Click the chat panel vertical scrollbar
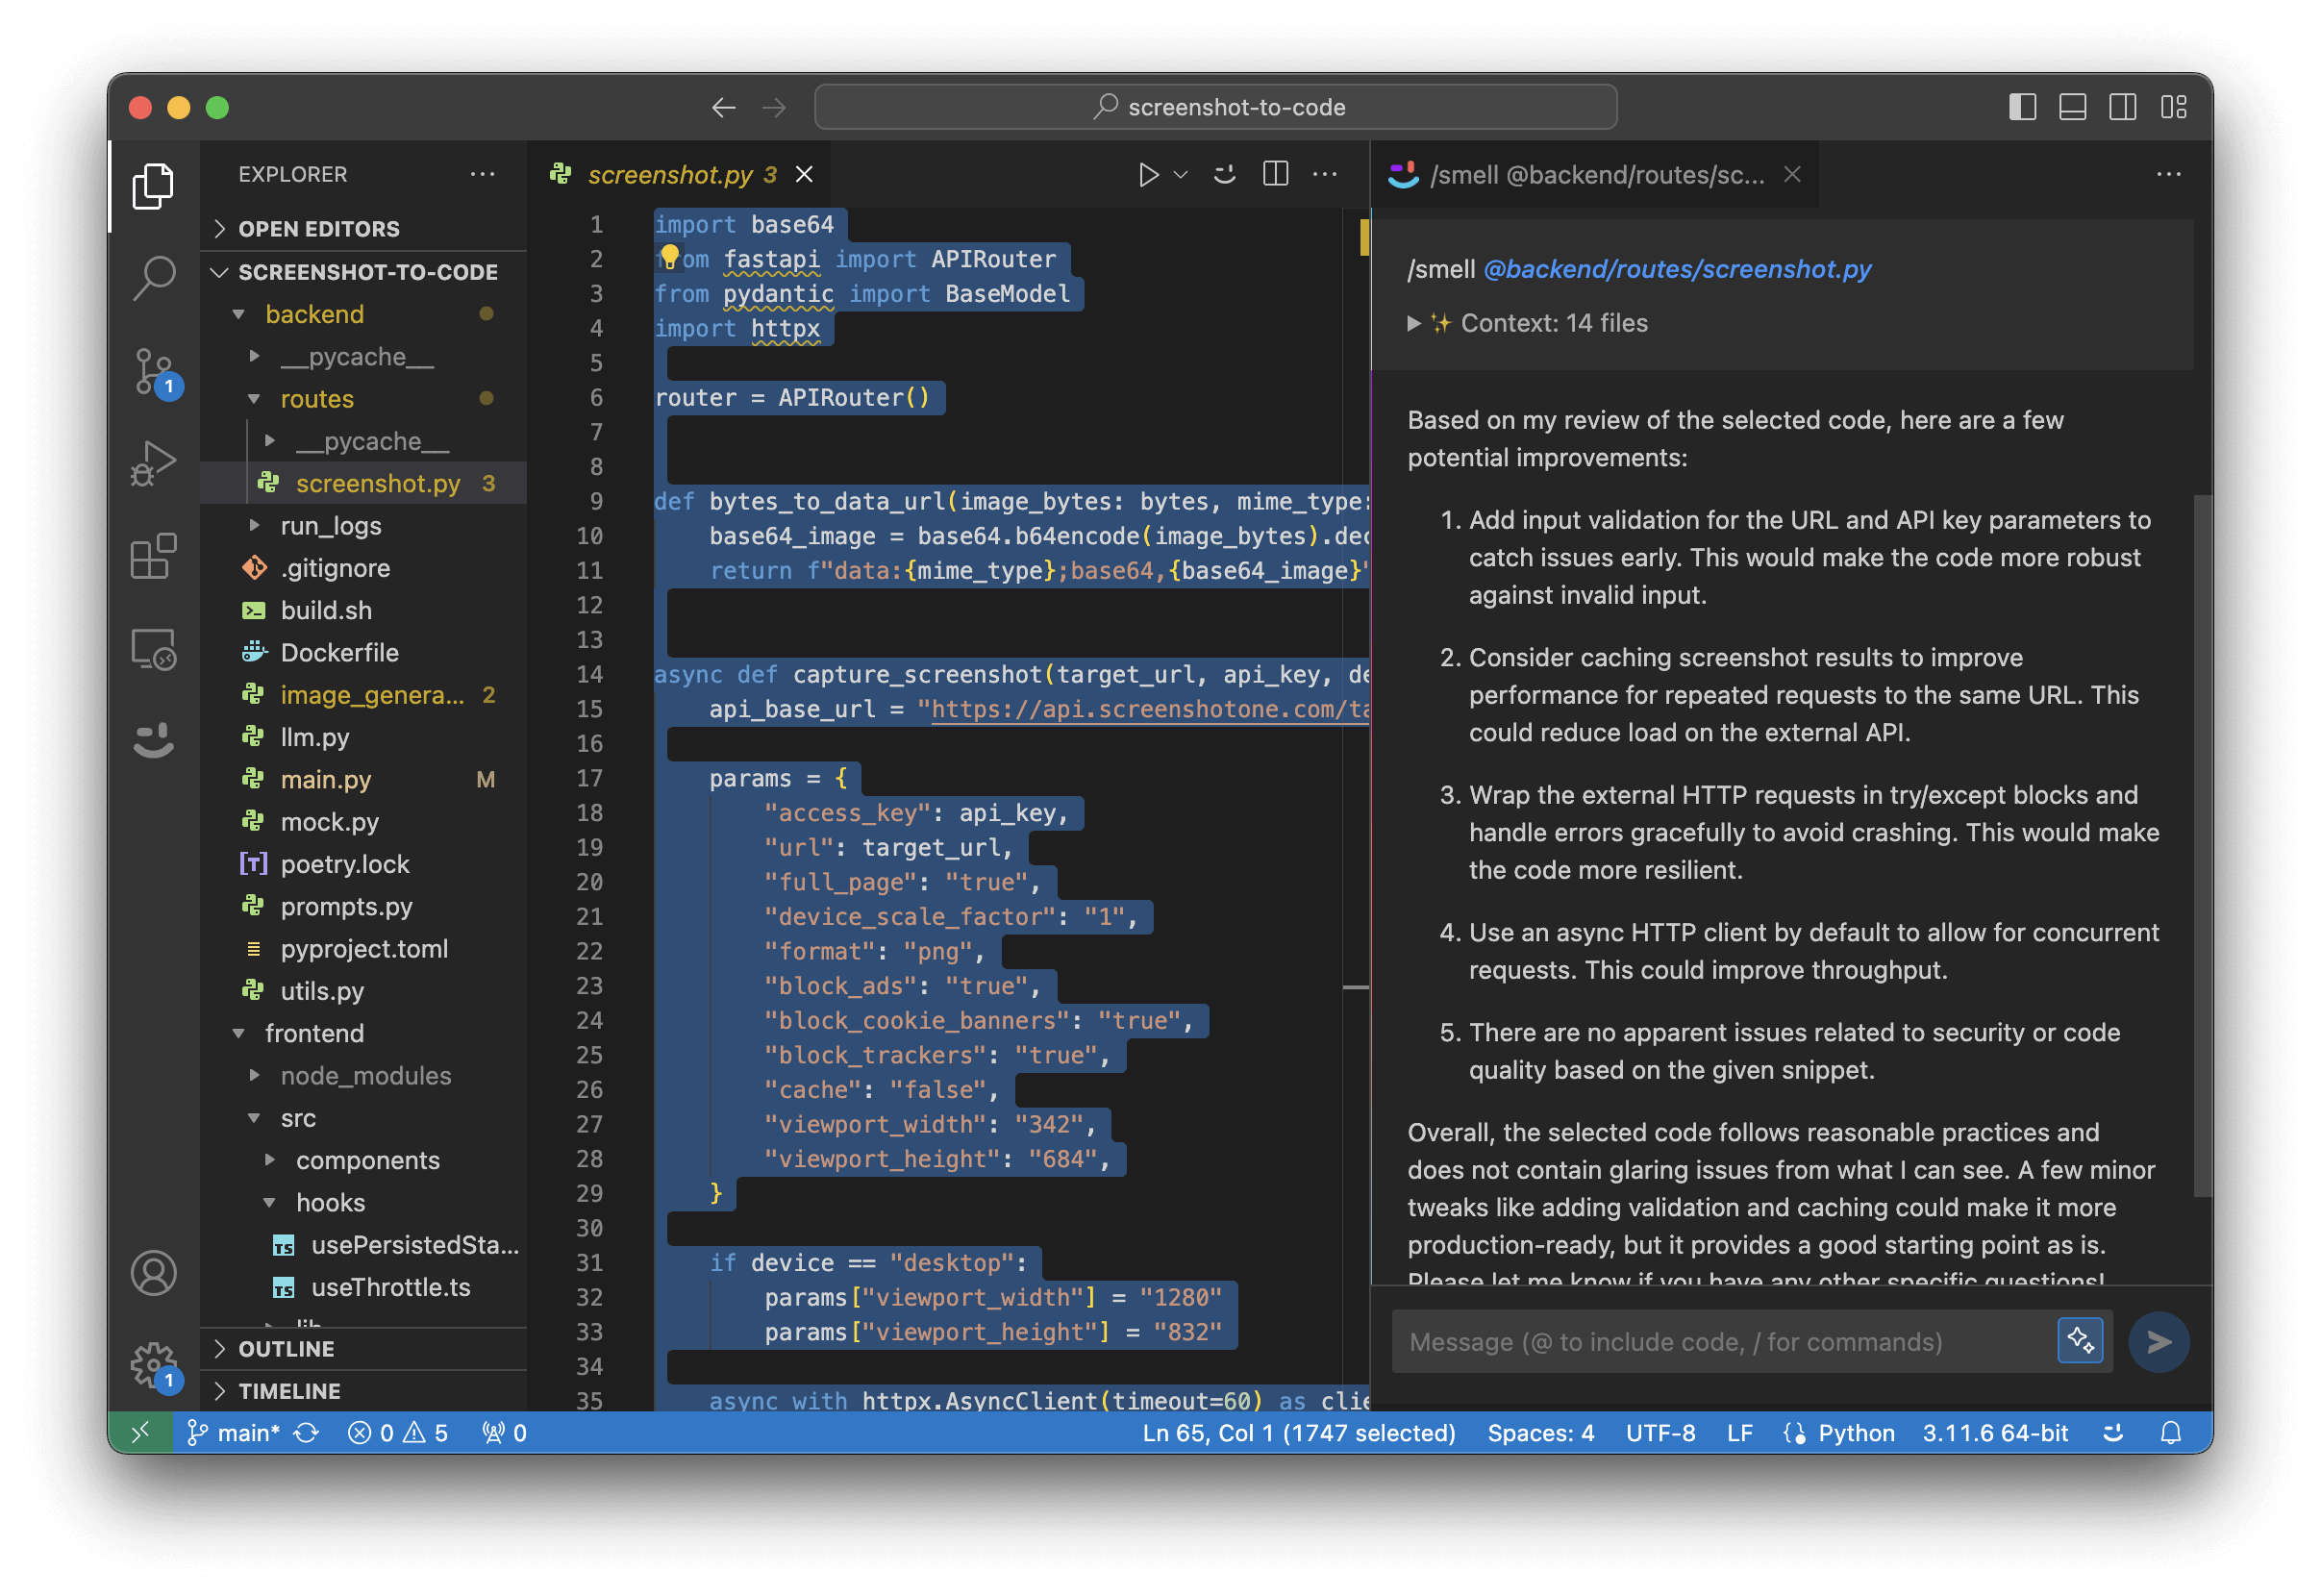The height and width of the screenshot is (1596, 2321). coord(2203,845)
